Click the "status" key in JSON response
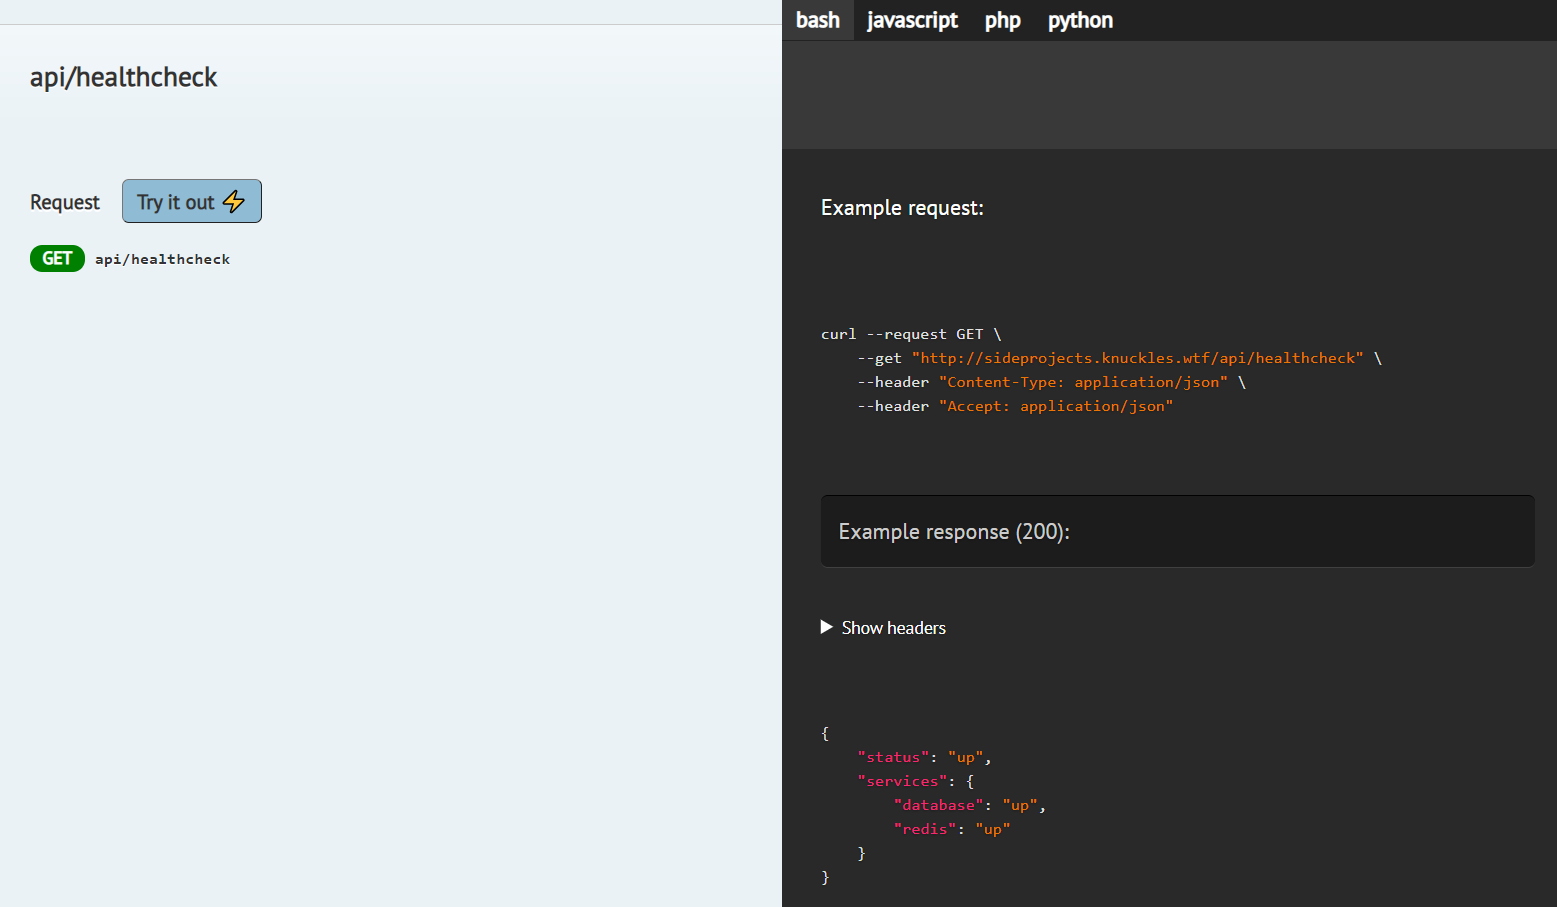This screenshot has height=907, width=1557. pos(893,757)
